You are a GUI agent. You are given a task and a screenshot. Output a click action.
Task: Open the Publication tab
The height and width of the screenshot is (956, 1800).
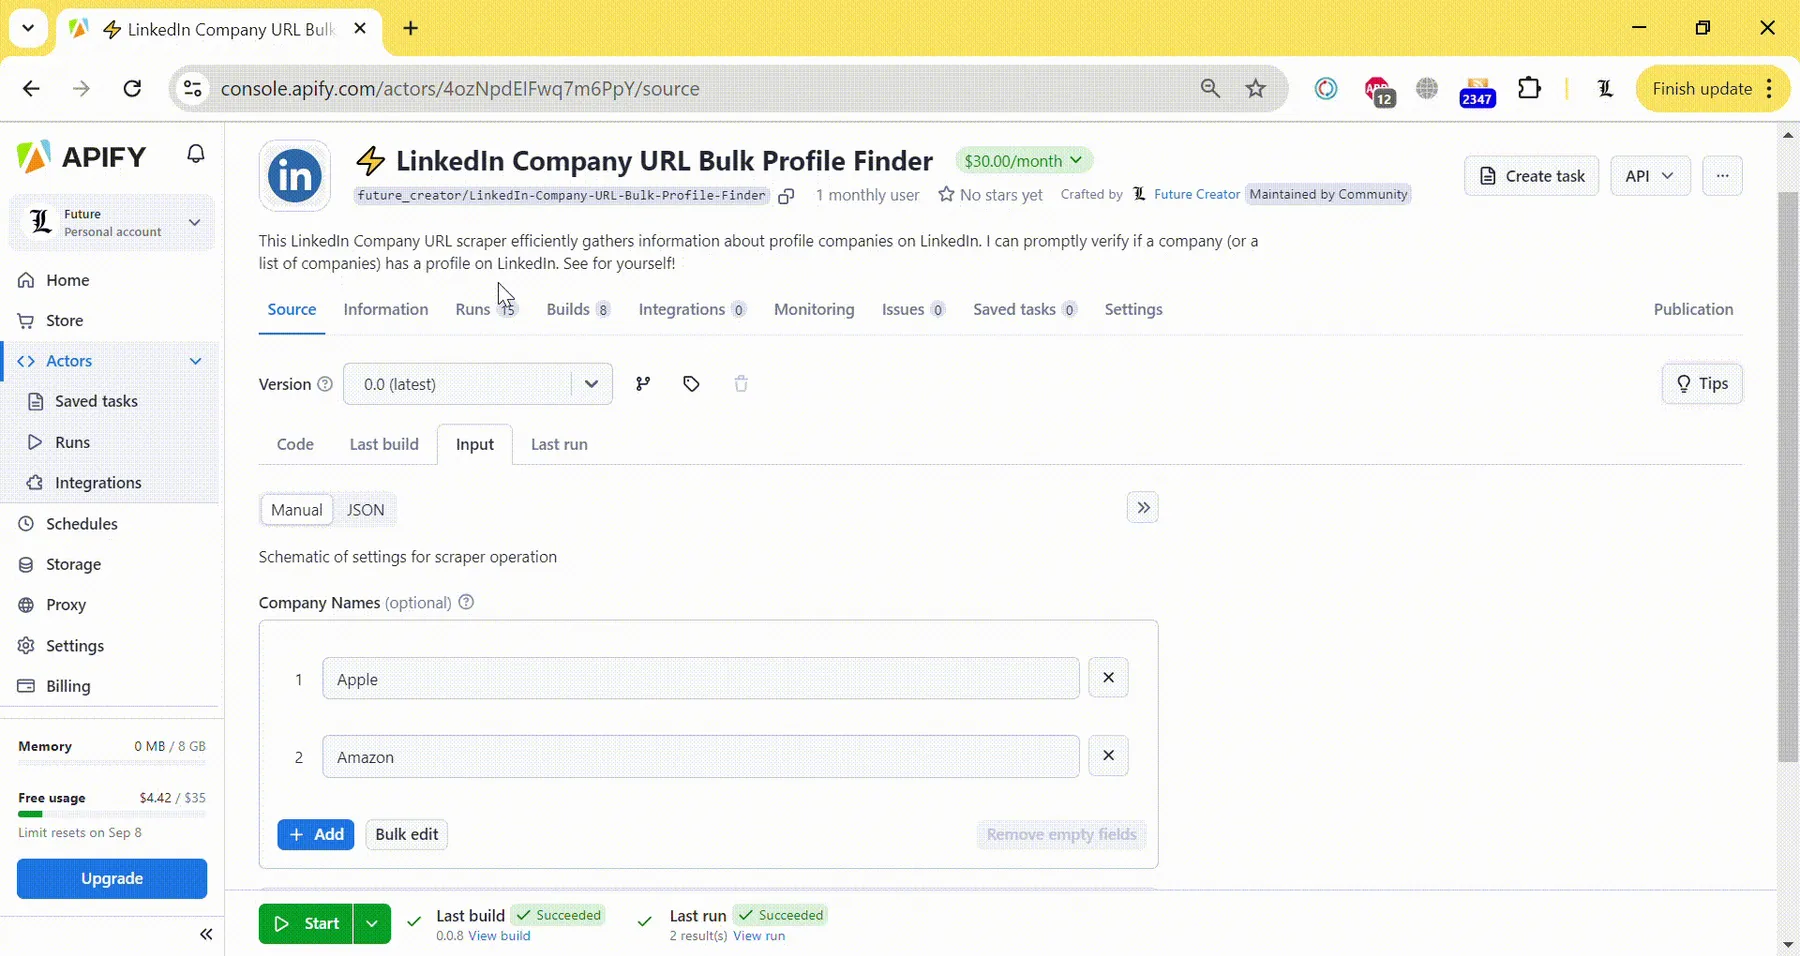pos(1693,310)
